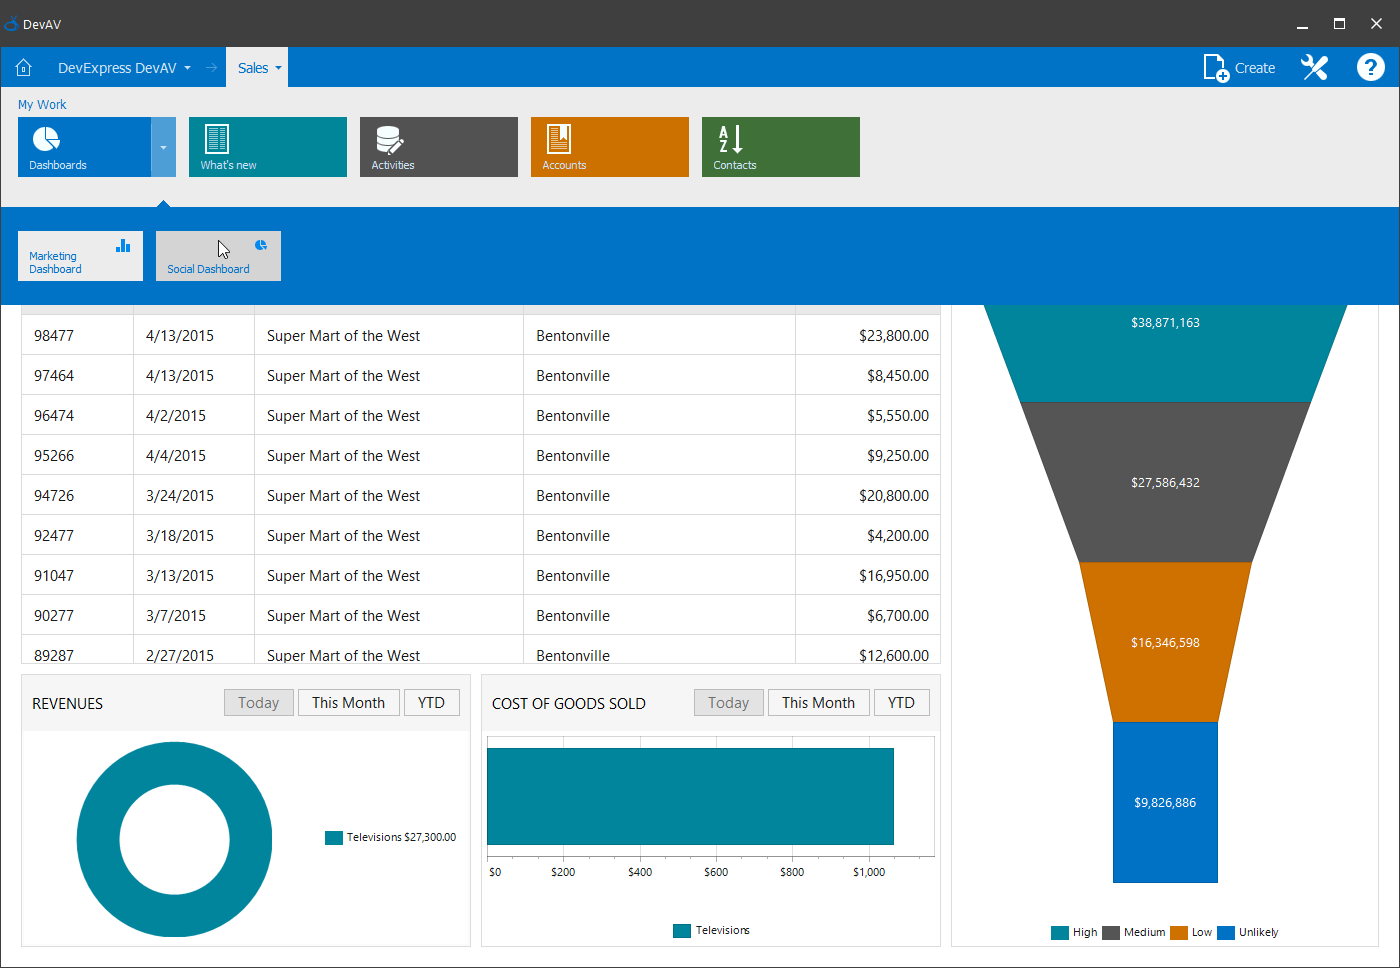
Task: Click the Home icon in navigation bar
Action: [24, 68]
